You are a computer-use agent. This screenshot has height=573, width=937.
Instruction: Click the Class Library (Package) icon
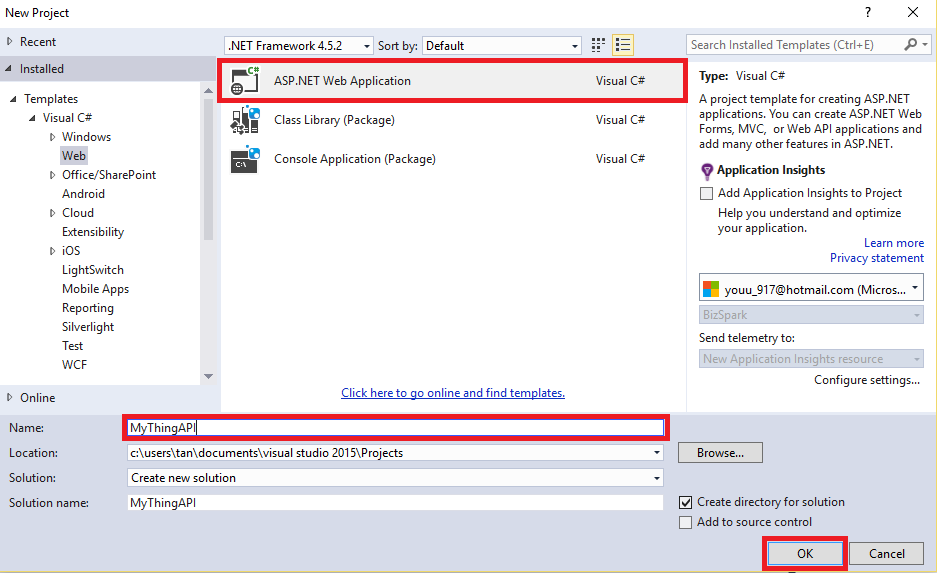pos(245,120)
